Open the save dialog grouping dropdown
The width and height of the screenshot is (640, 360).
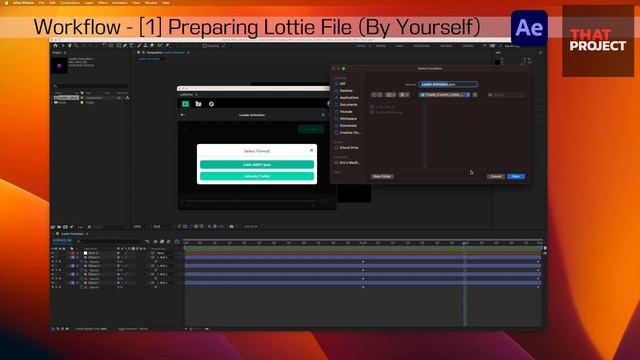coord(404,95)
